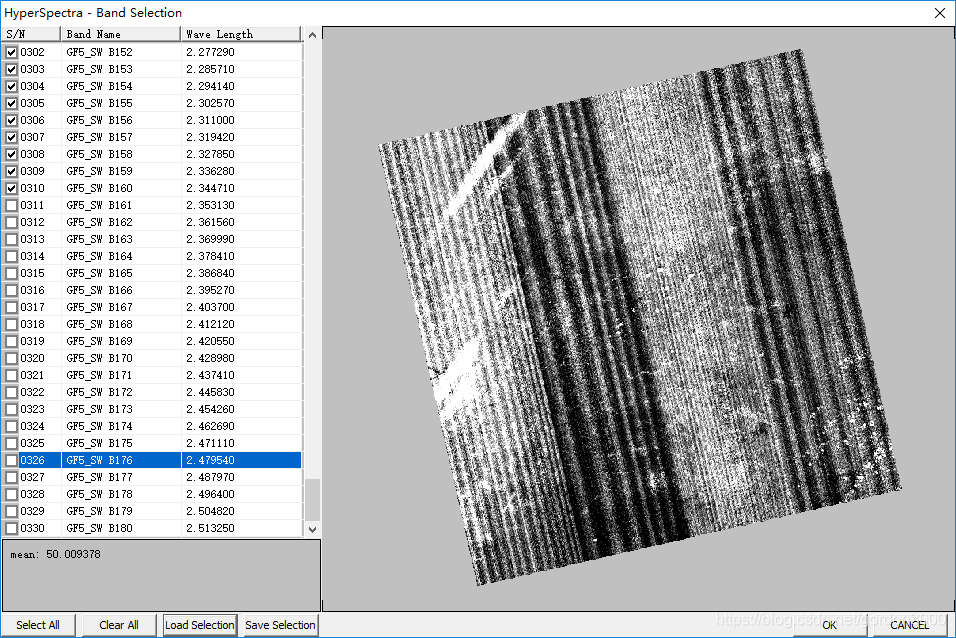This screenshot has height=638, width=956.
Task: Tick the checkbox for band 0330
Action: point(11,528)
